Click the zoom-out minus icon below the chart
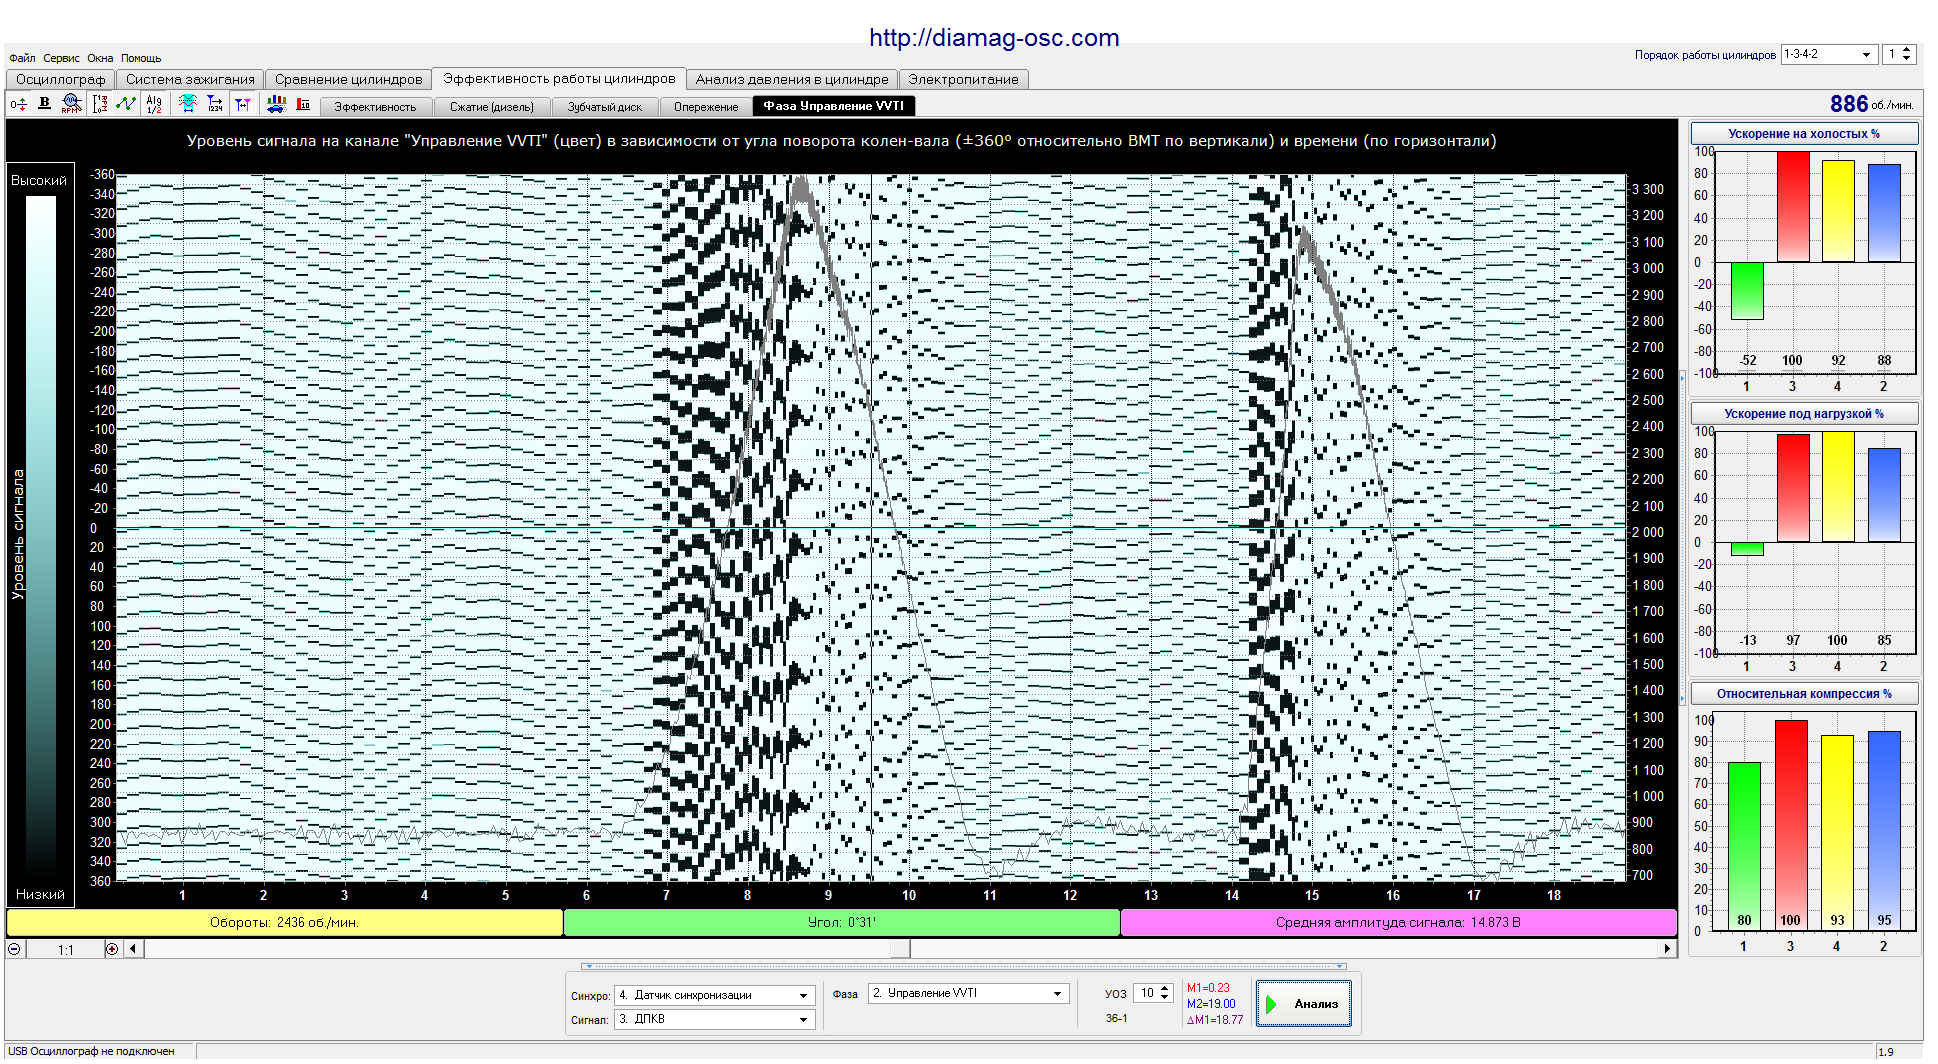The height and width of the screenshot is (1064, 1938). (x=15, y=949)
